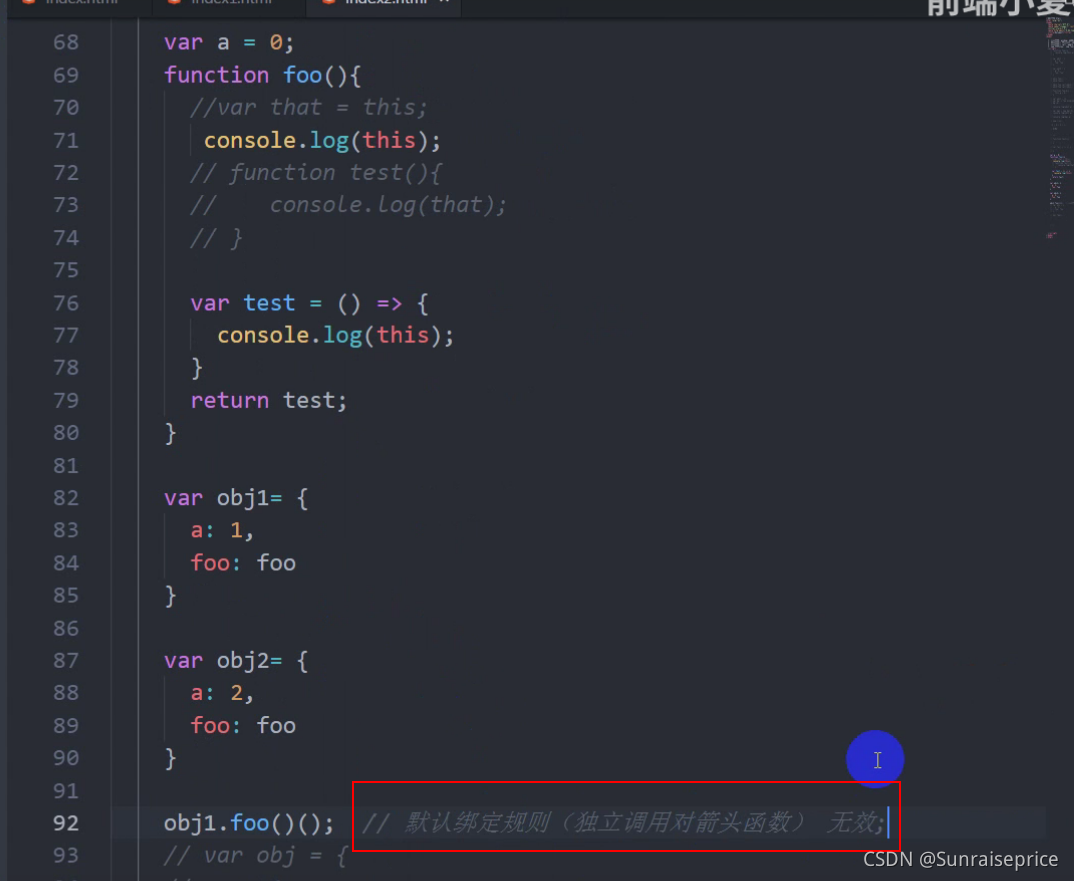Click the code minimap on the right edge
Image resolution: width=1074 pixels, height=881 pixels.
[1060, 130]
